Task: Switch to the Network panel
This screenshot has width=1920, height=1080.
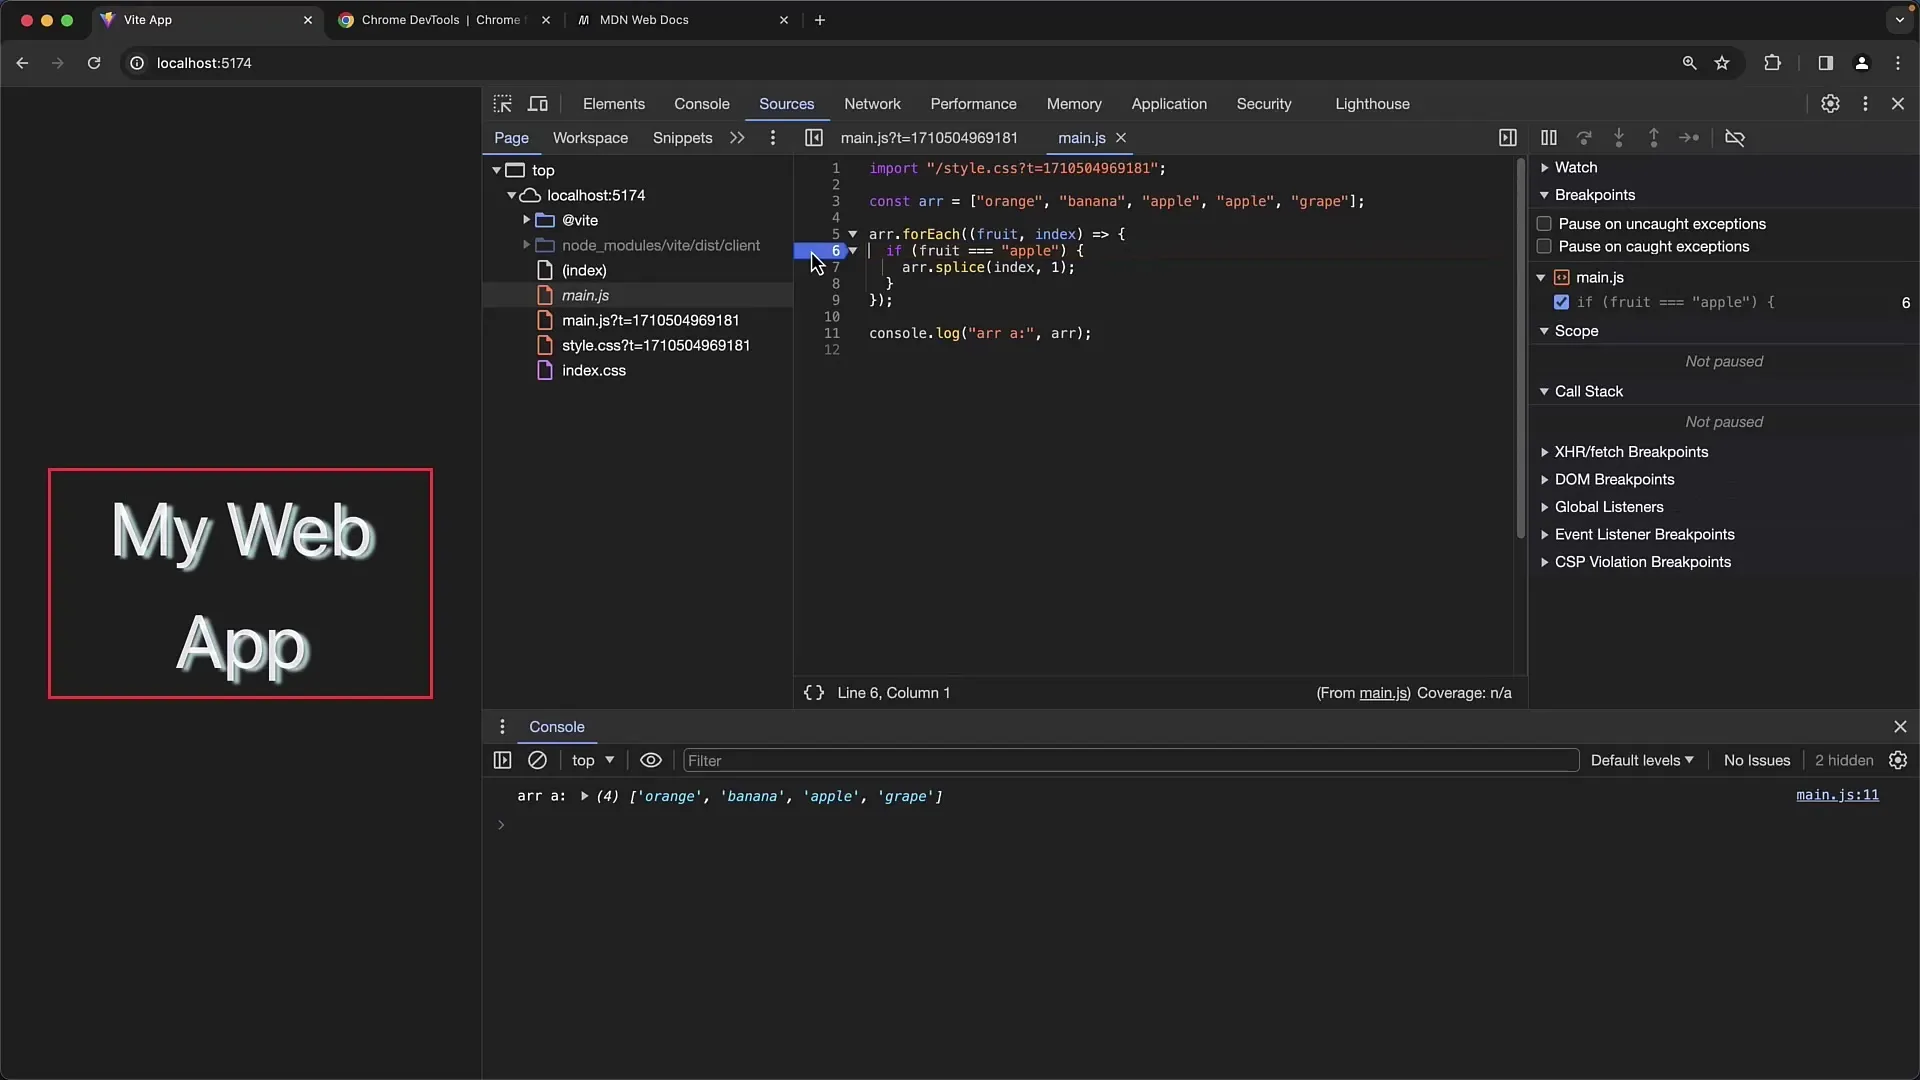Action: pyautogui.click(x=872, y=104)
